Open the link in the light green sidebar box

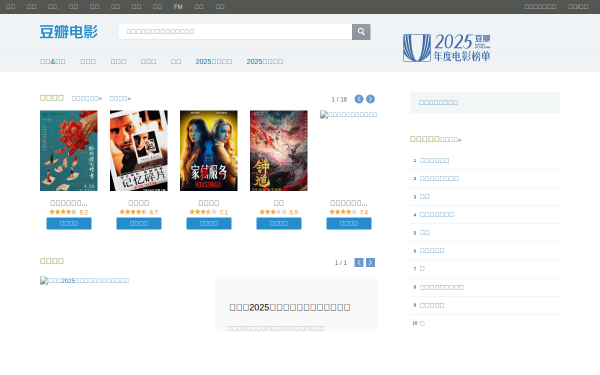(x=439, y=103)
